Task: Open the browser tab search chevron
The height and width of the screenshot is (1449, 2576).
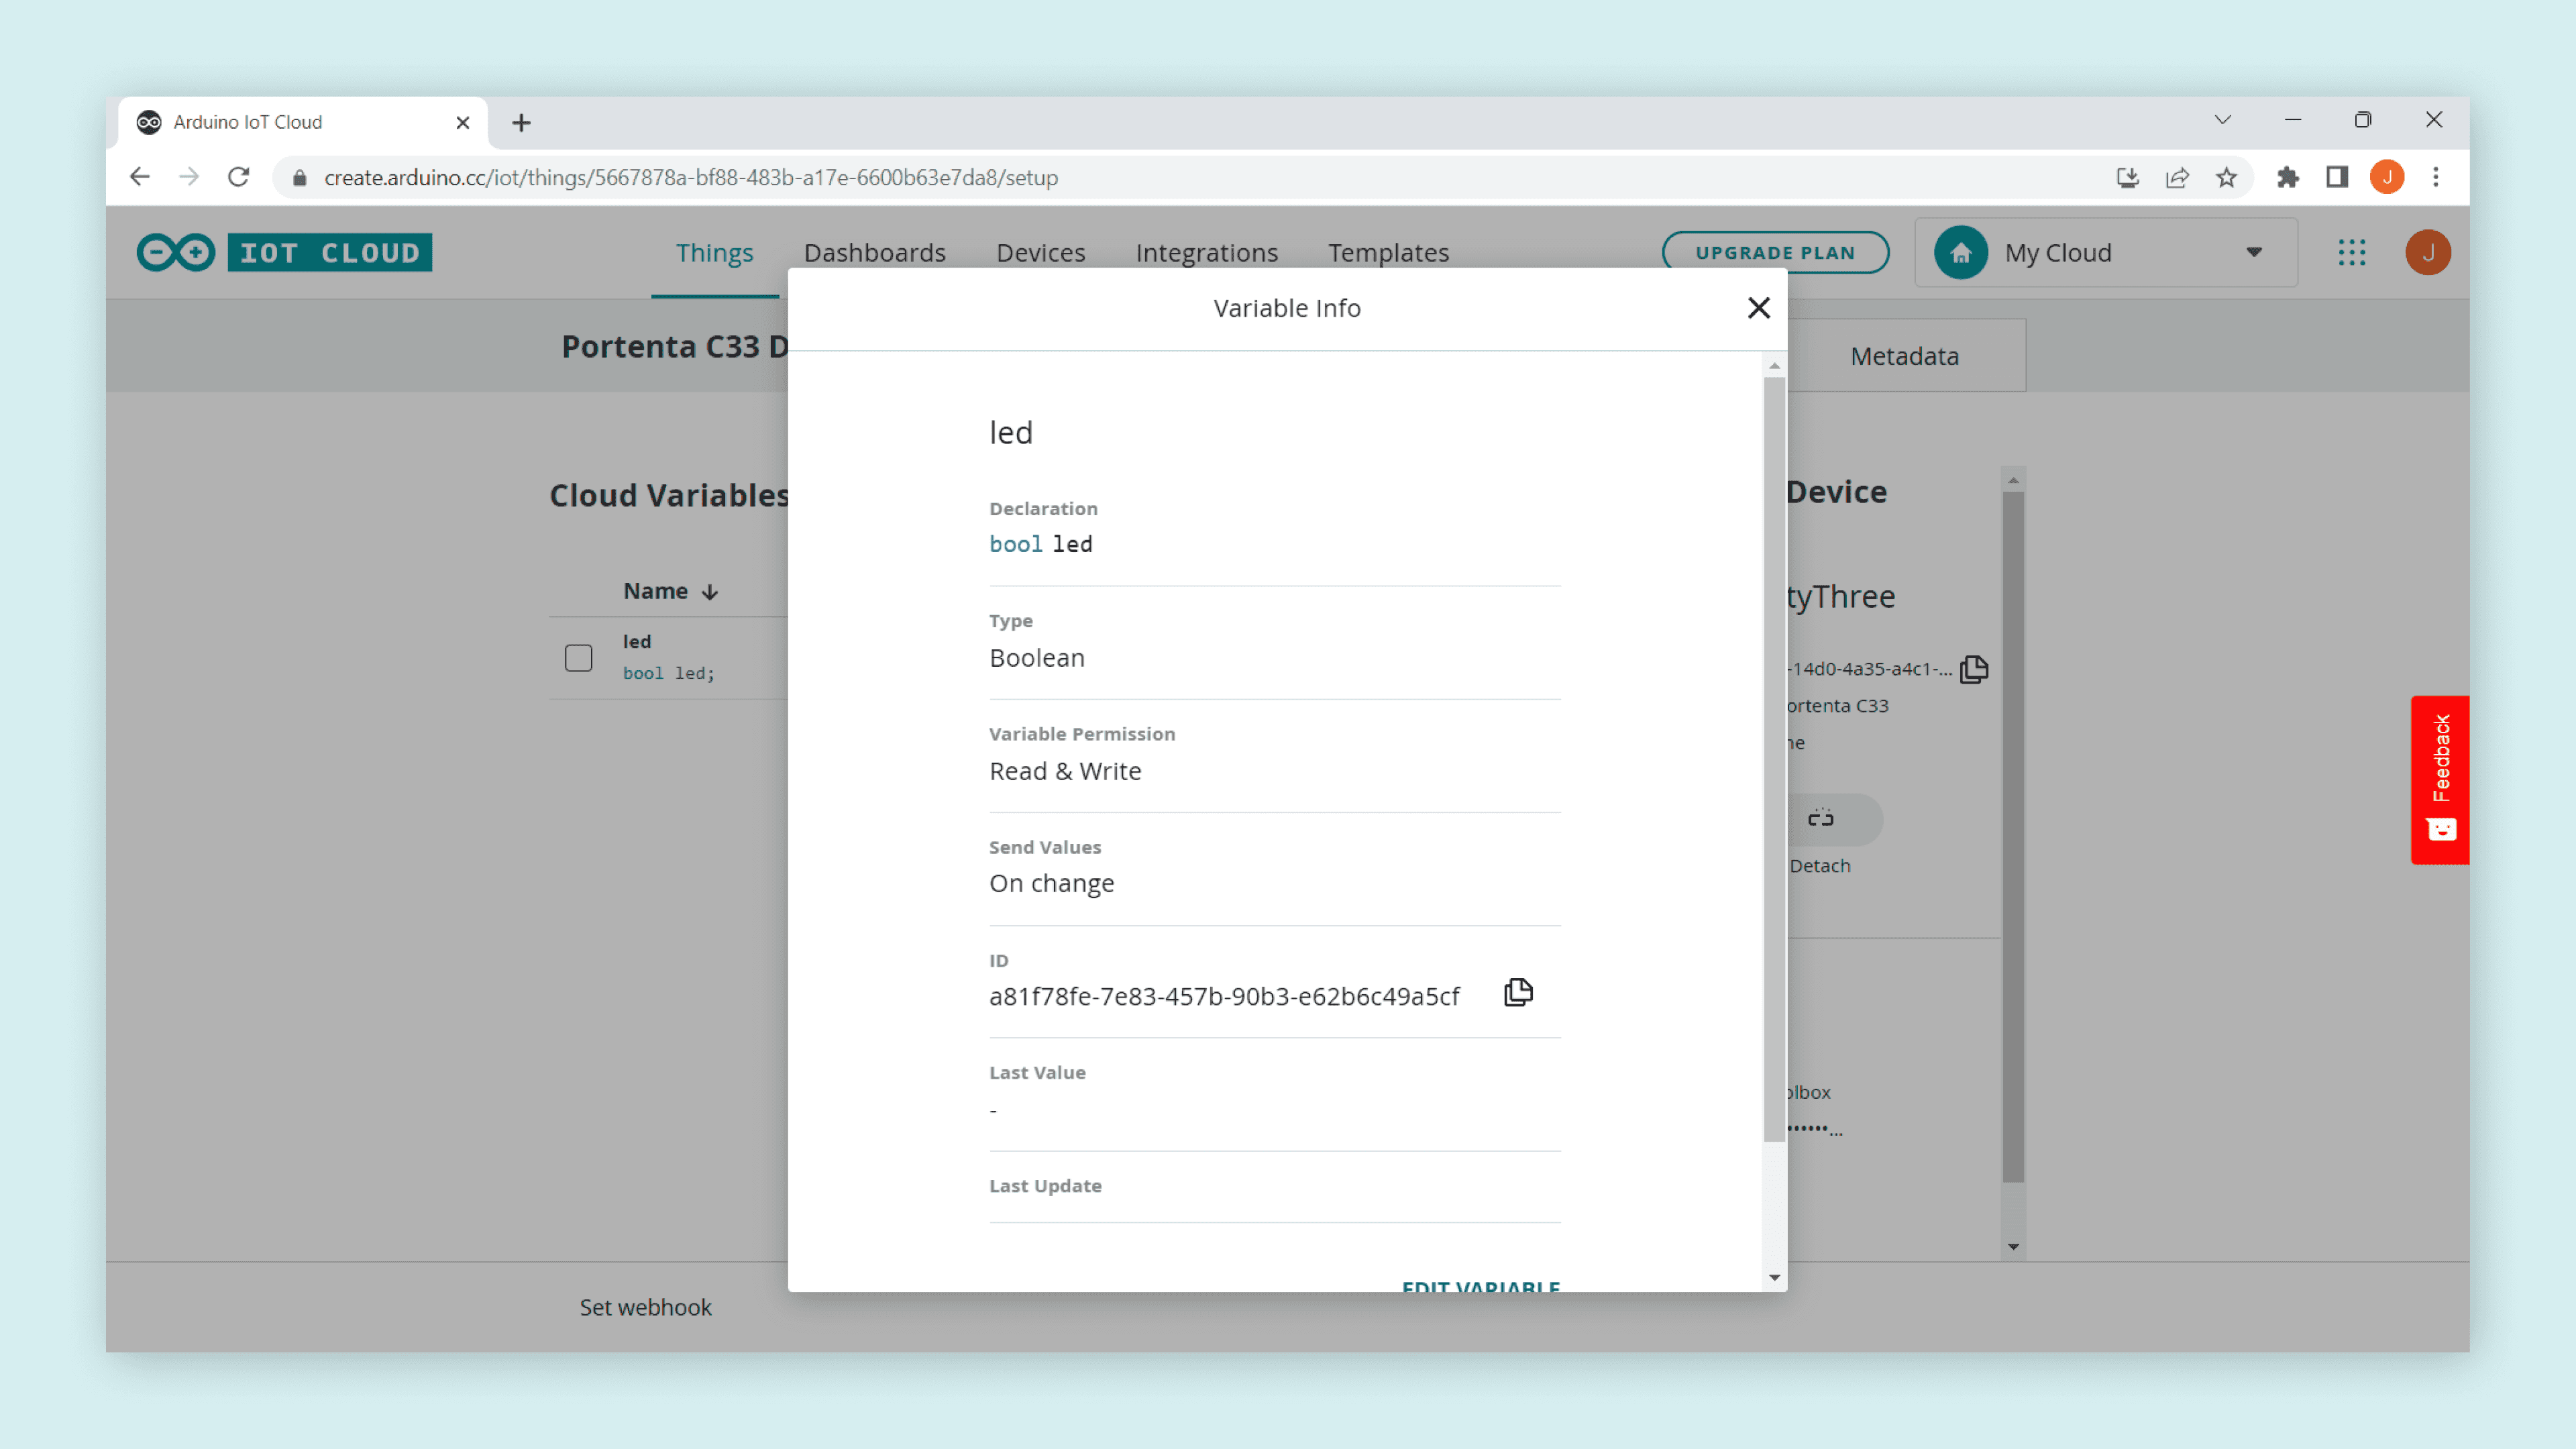Action: pos(2222,120)
